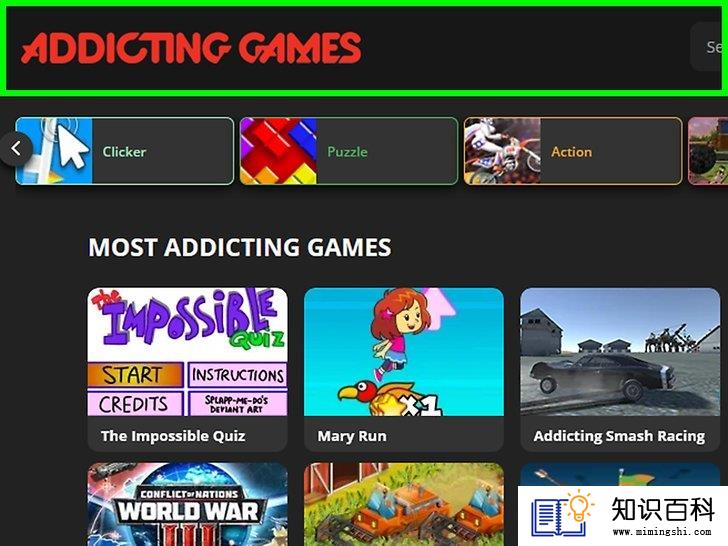This screenshot has height=546, width=728.
Task: Open the farm tractor game thumbnail
Action: (404, 504)
